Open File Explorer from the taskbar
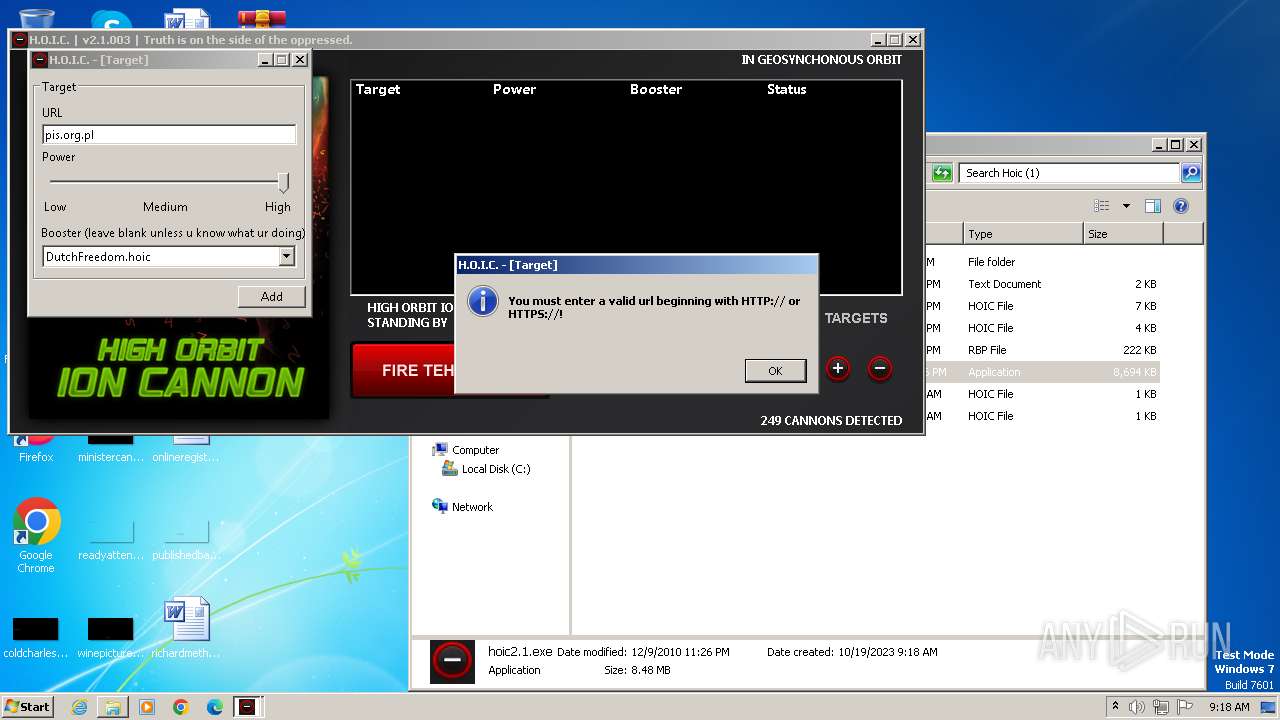Viewport: 1280px width, 720px height. click(113, 707)
